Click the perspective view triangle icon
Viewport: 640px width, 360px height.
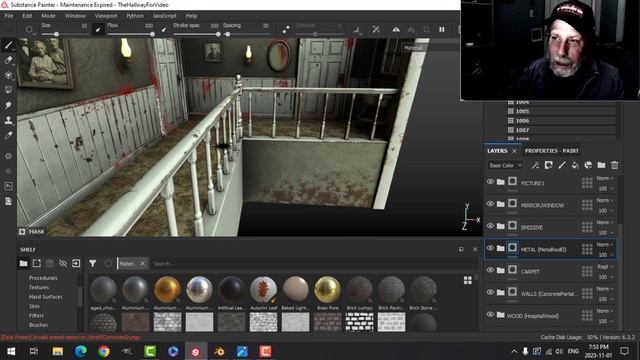[x=396, y=29]
